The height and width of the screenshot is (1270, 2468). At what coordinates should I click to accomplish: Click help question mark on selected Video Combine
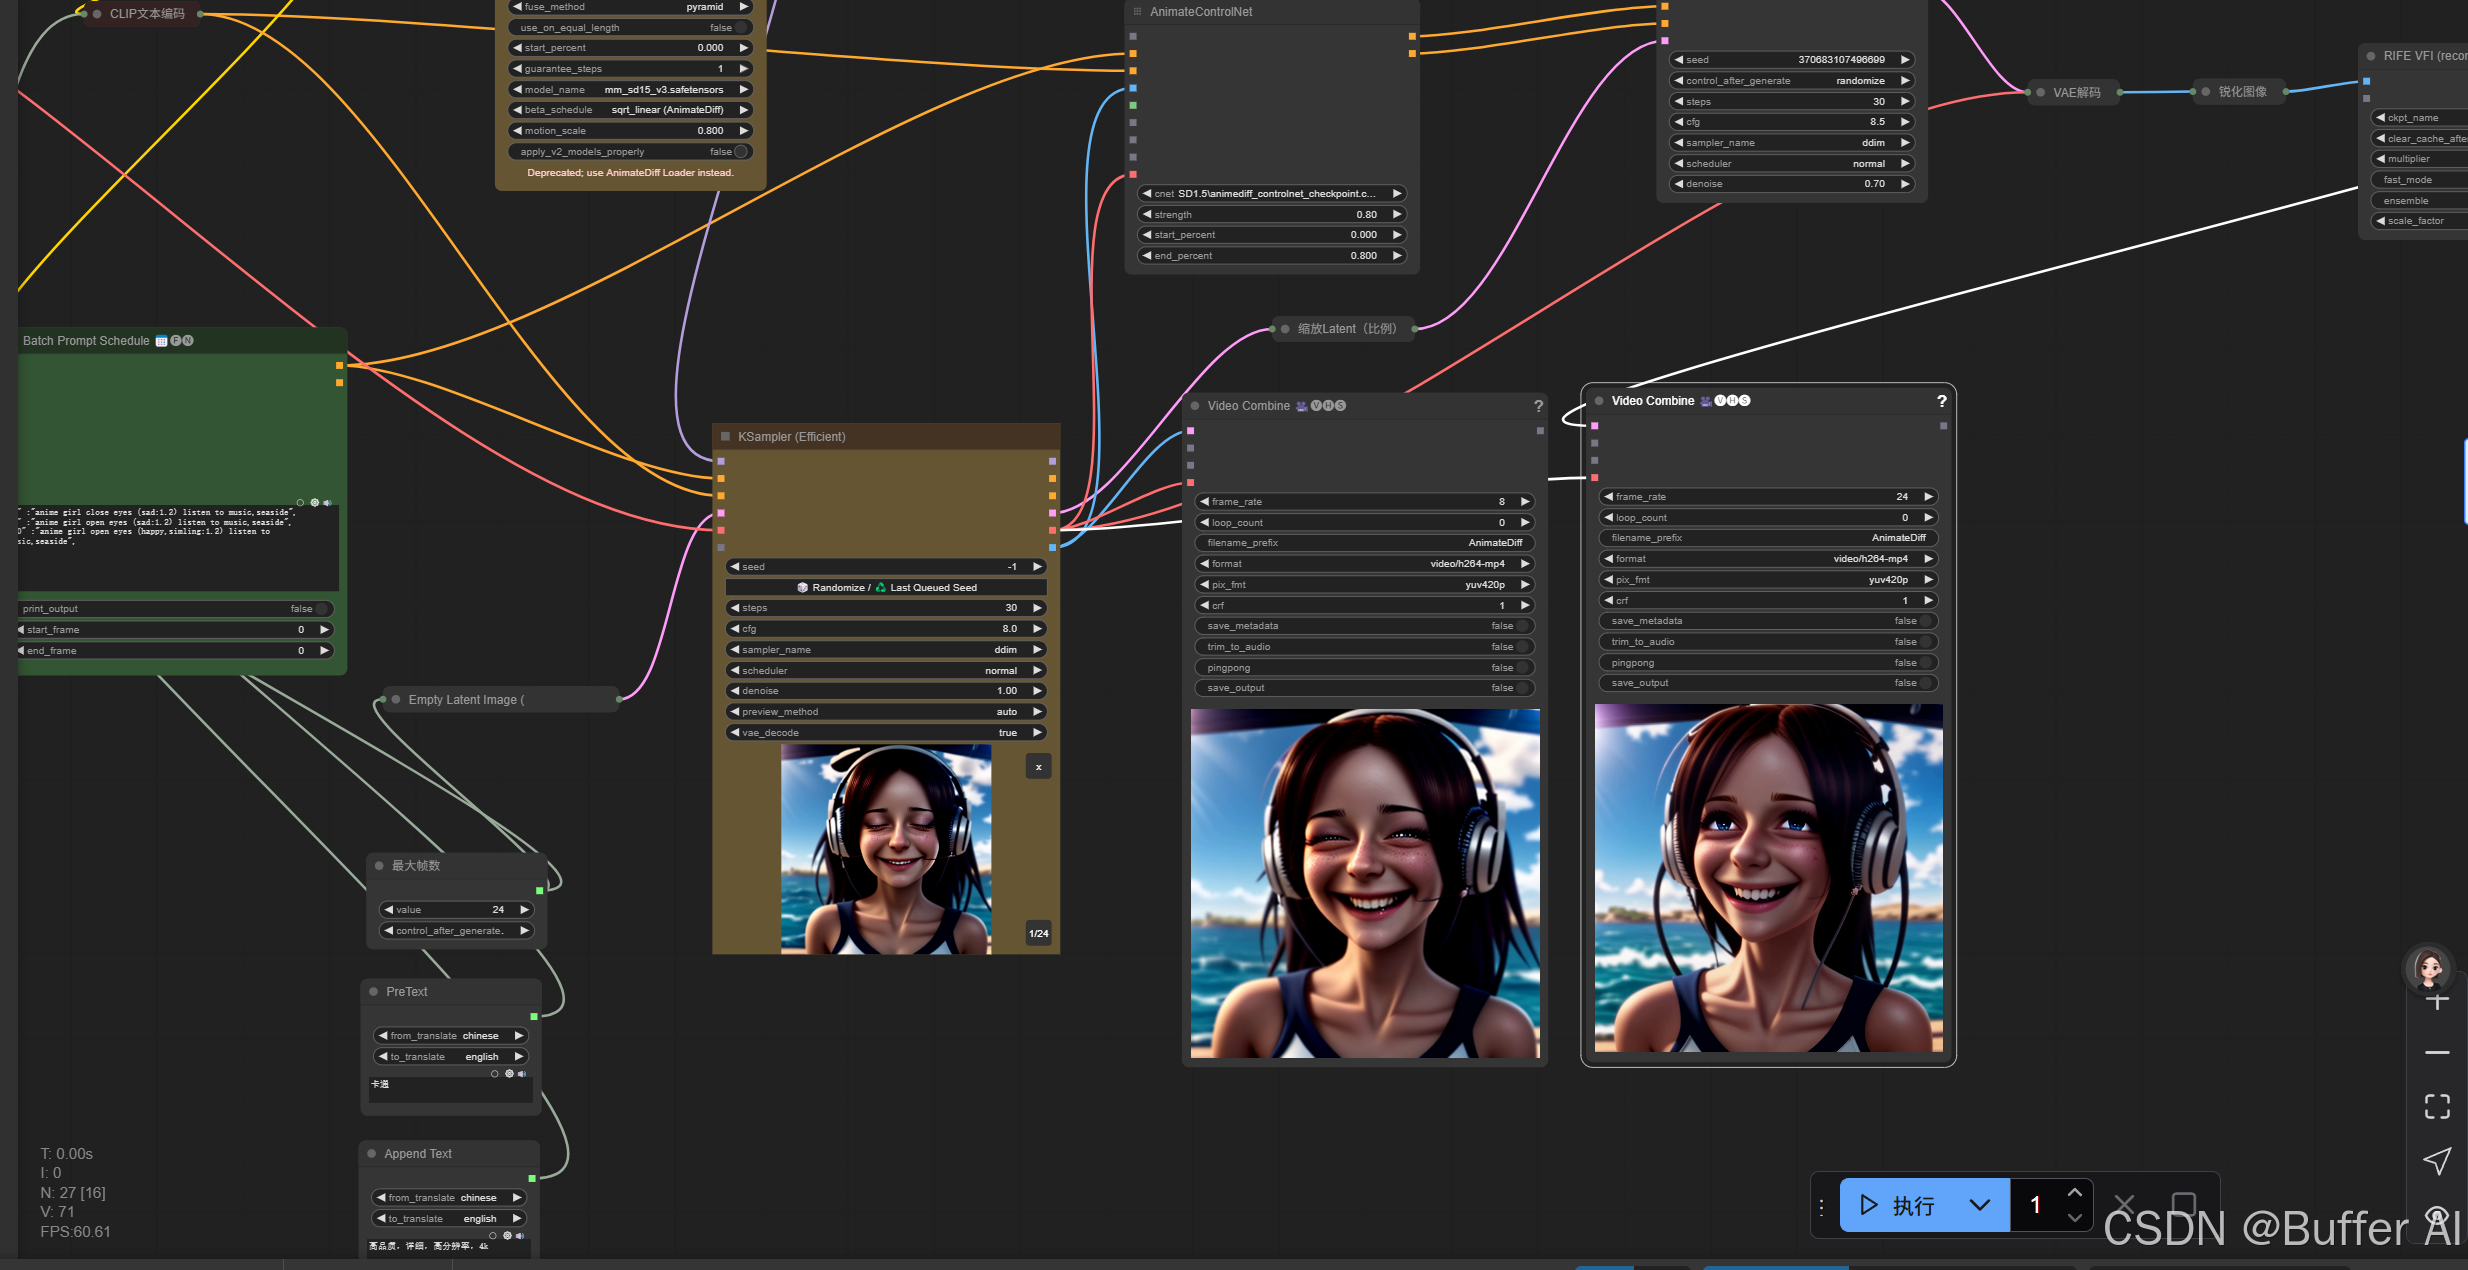click(1941, 401)
